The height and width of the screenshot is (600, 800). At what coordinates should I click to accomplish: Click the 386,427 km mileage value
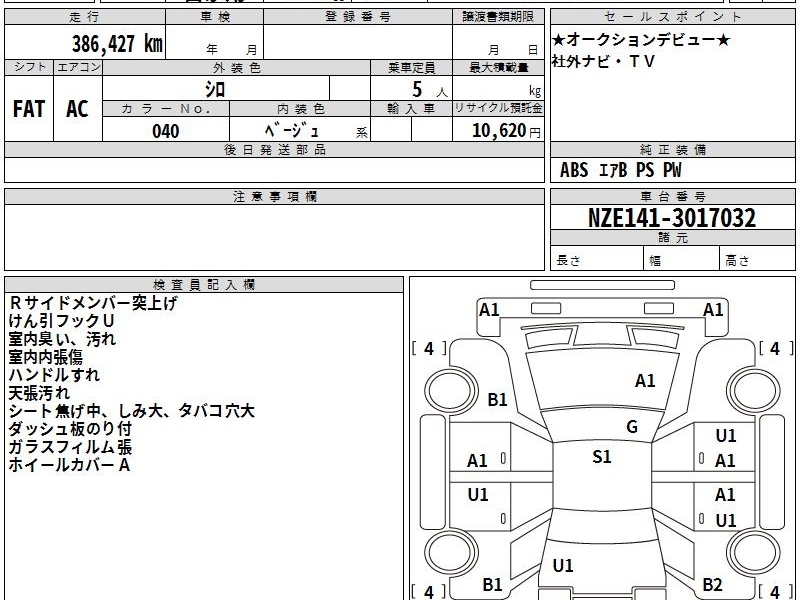point(117,43)
